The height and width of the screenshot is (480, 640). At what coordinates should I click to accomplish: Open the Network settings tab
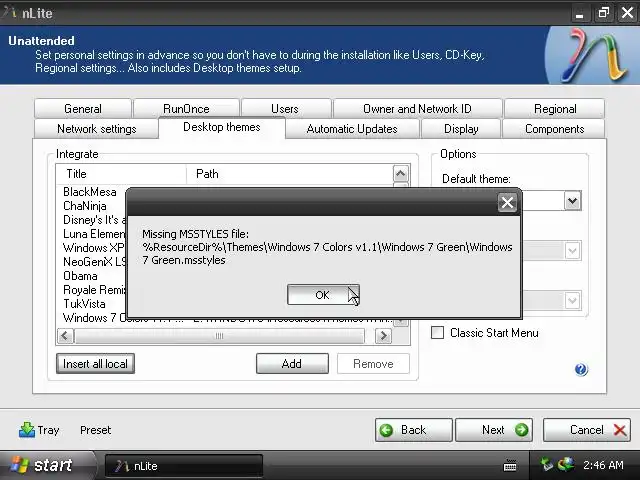tap(96, 129)
